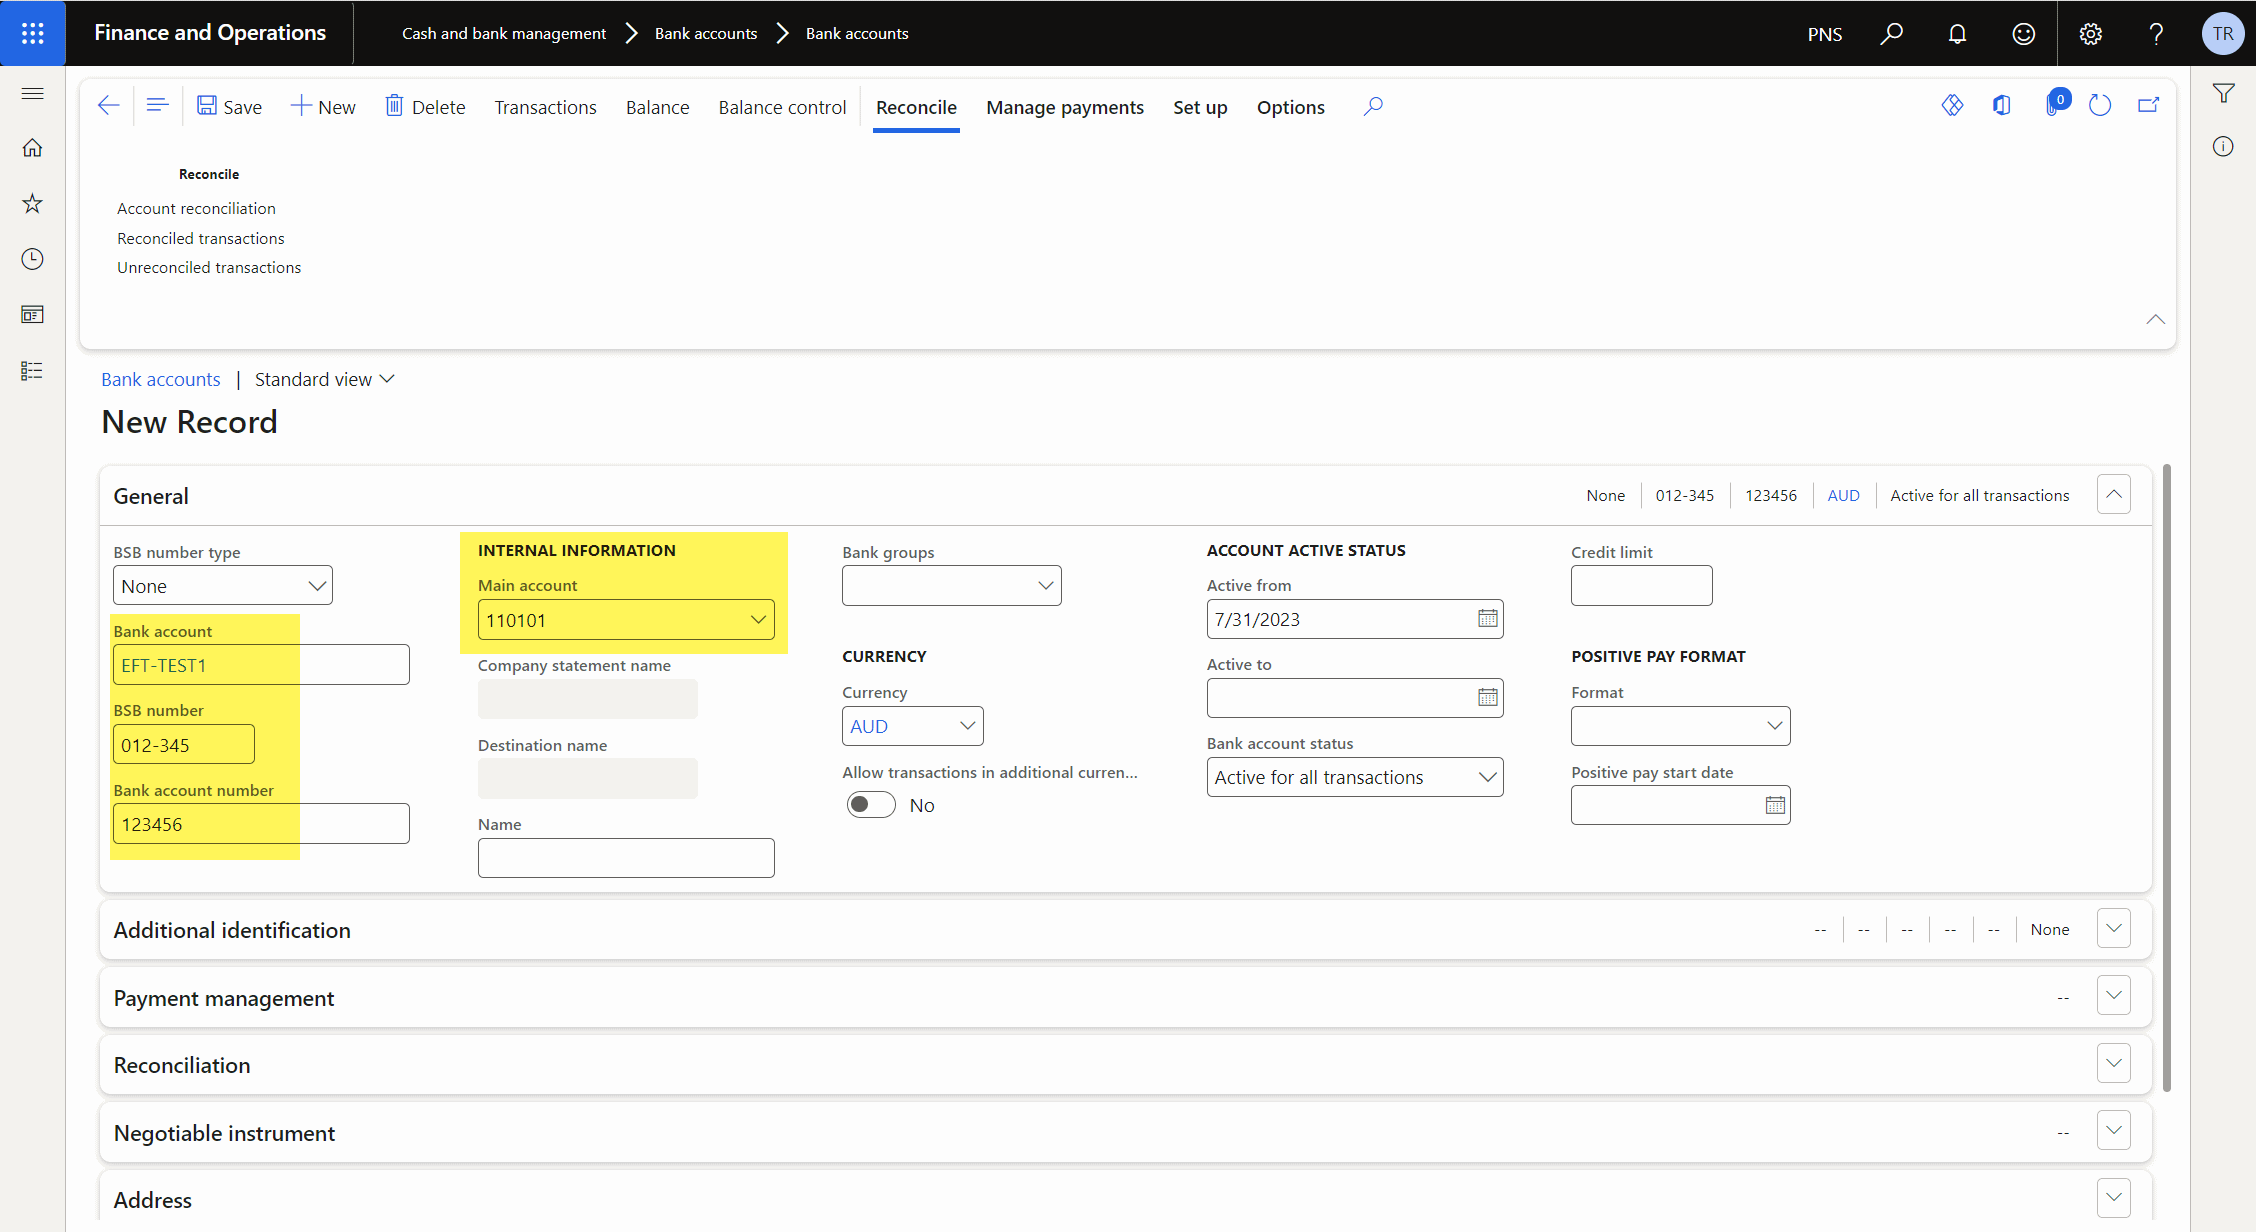Expand the left navigation pane hamburger
This screenshot has height=1232, width=2256.
[33, 93]
